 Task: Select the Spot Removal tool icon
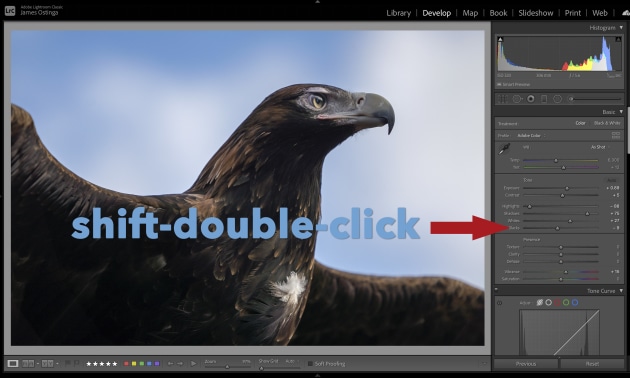[517, 99]
